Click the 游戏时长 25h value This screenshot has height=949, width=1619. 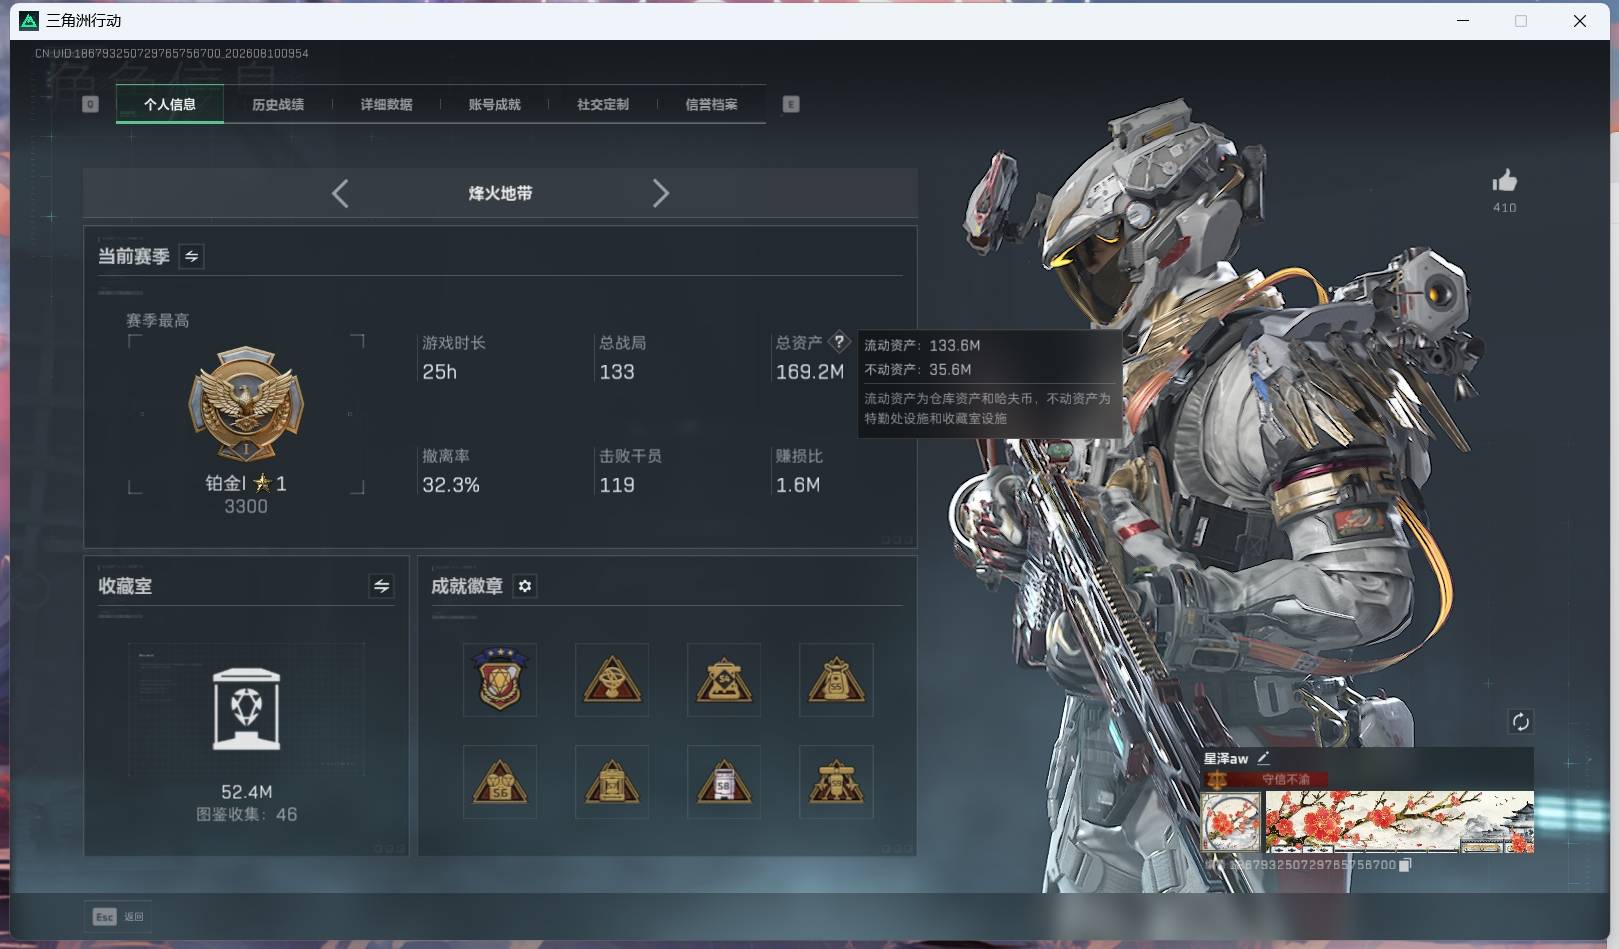point(439,372)
